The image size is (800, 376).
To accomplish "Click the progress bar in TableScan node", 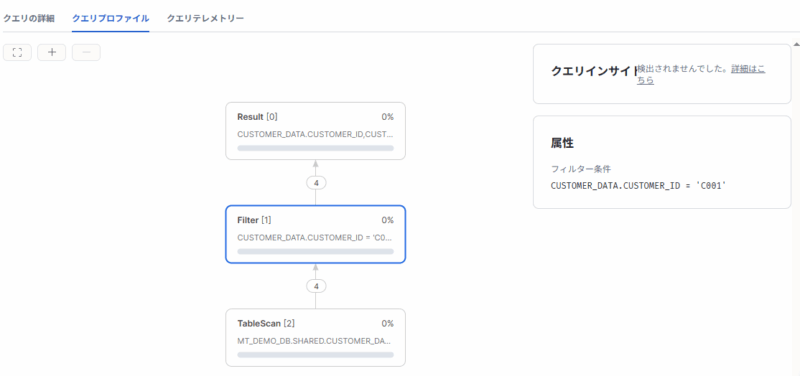I will [x=315, y=355].
